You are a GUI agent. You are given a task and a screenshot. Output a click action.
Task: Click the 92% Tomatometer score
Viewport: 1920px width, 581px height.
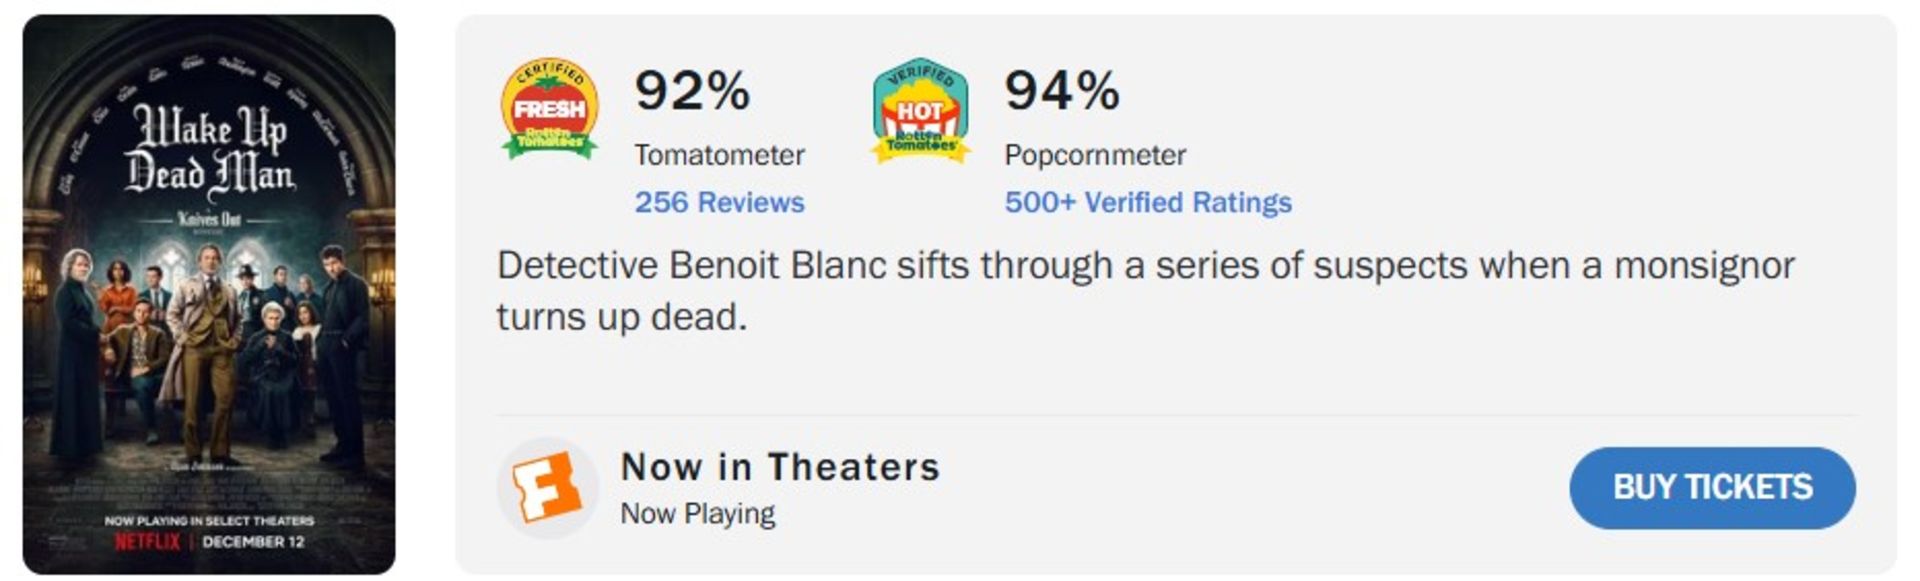tap(692, 91)
